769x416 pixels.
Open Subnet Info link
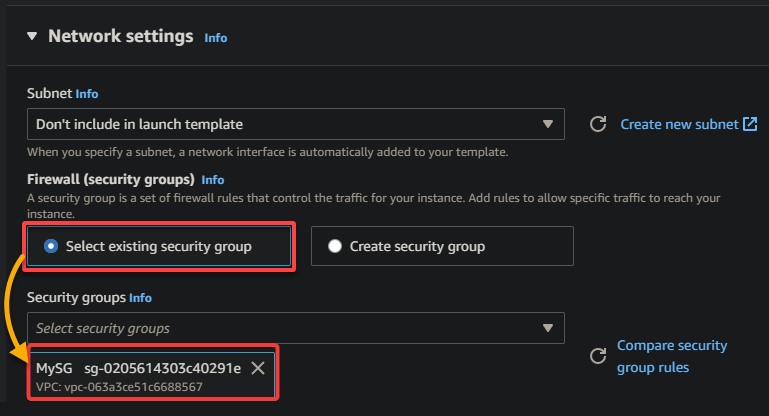[x=87, y=94]
